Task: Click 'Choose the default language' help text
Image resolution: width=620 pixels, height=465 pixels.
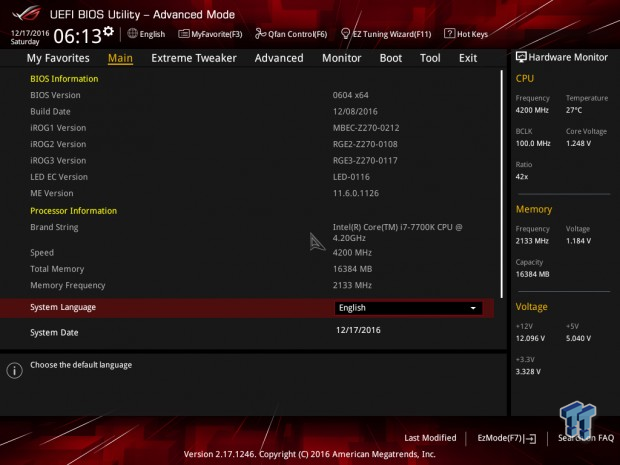Action: pos(81,365)
